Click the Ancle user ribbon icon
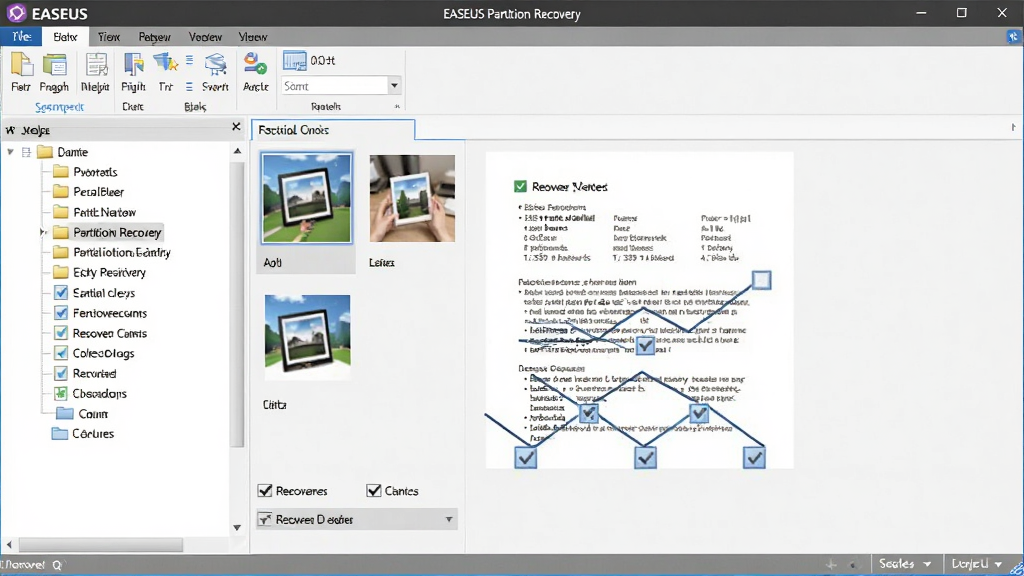Screen dimensions: 1024x576 coord(255,64)
